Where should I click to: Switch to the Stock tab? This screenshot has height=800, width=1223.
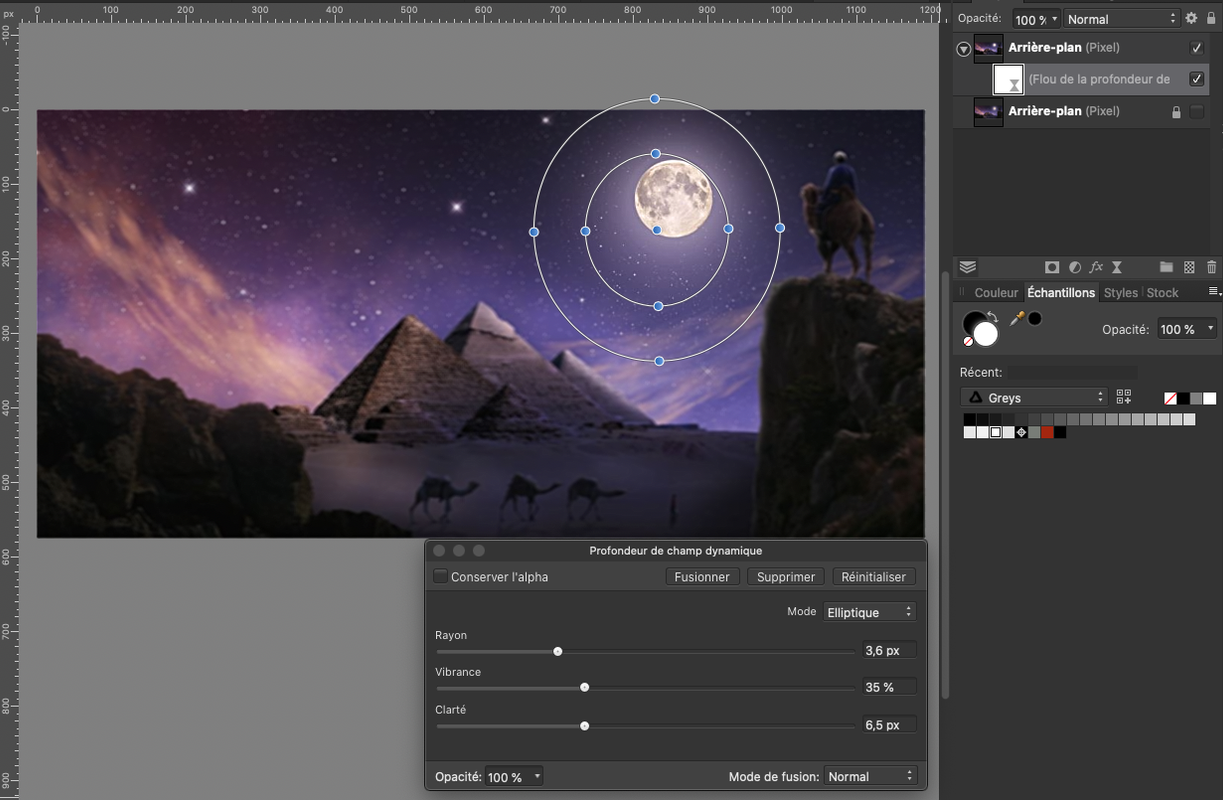[1162, 293]
